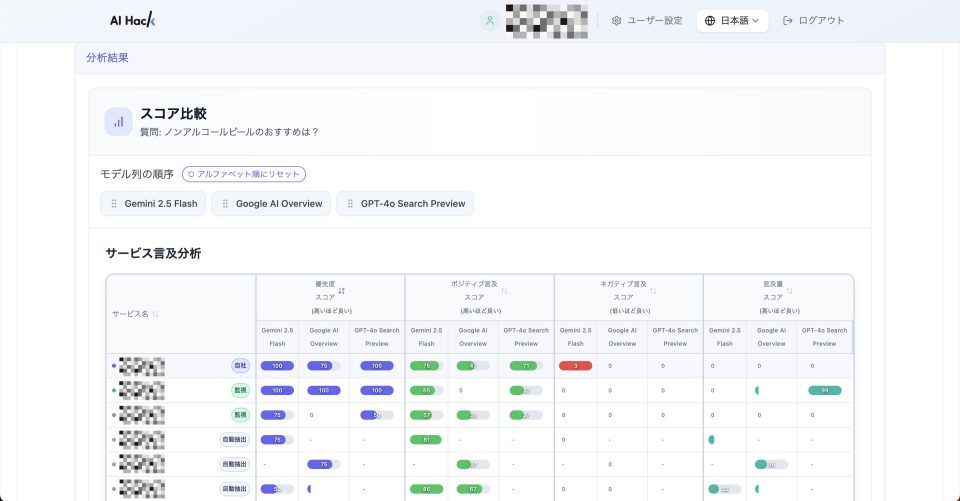Sort table by サービス名 using its sort icon
Screen dimensions: 960x501
click(155, 314)
